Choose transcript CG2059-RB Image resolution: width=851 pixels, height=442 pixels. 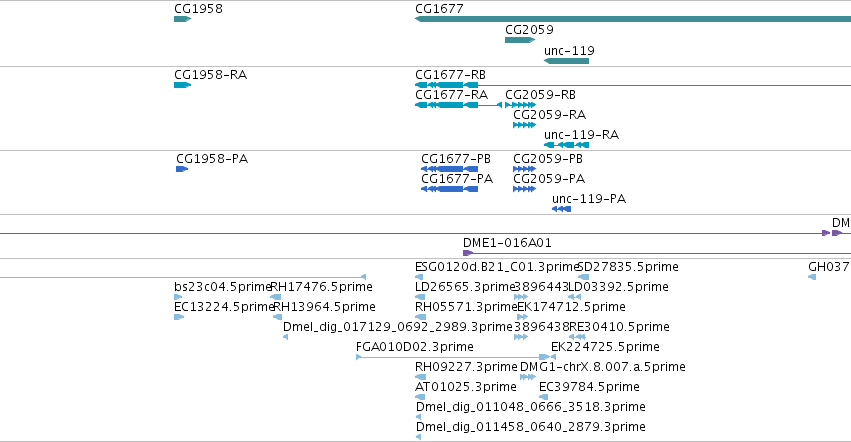click(541, 95)
